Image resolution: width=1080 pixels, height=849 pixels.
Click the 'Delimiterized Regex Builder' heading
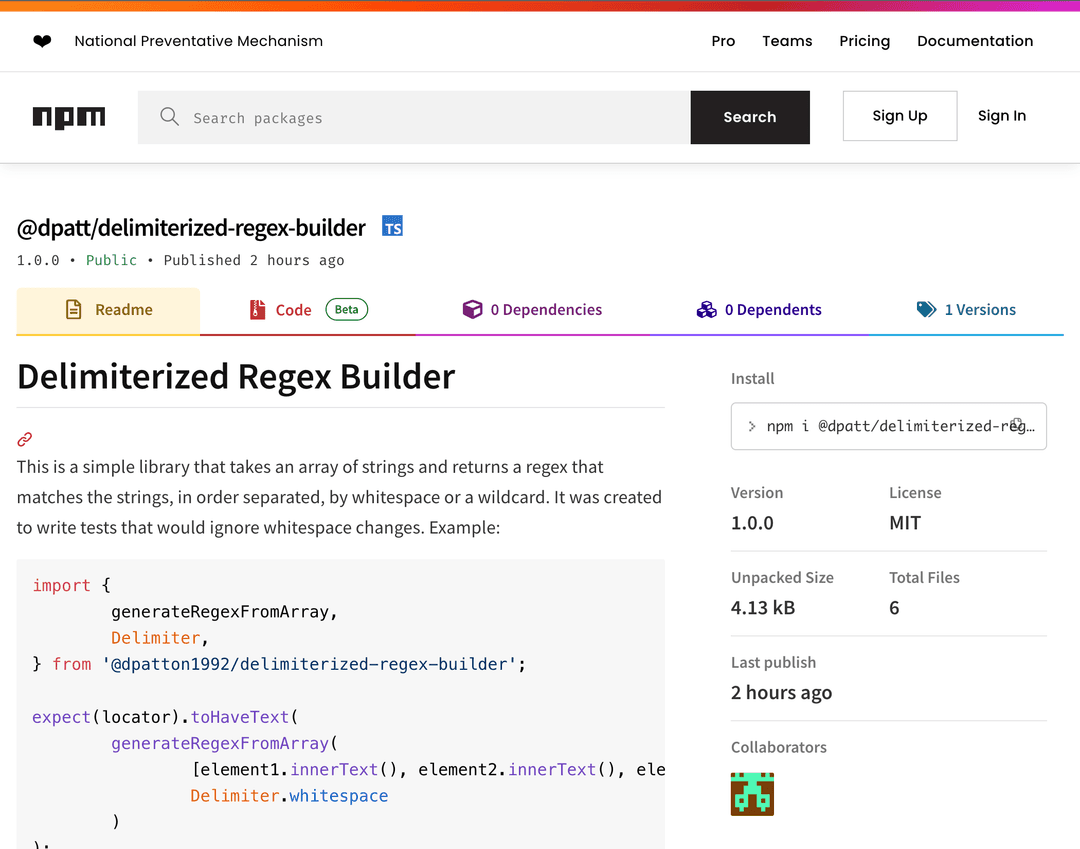point(236,377)
